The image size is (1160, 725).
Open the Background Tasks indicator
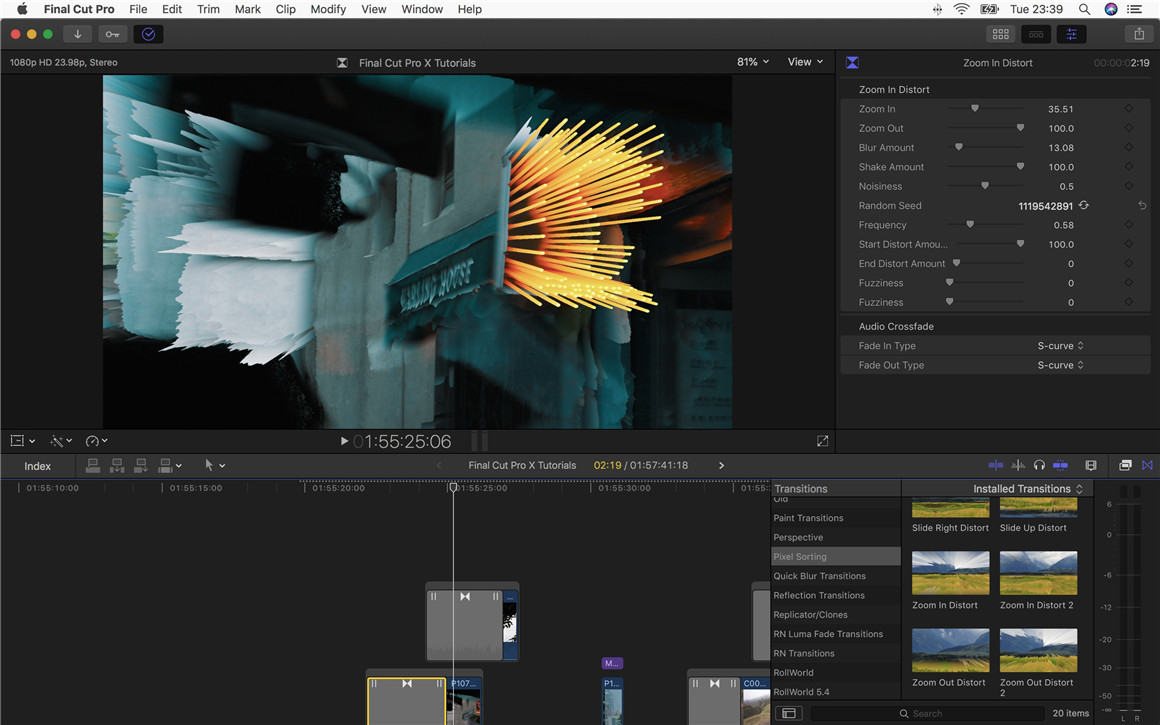[x=148, y=33]
